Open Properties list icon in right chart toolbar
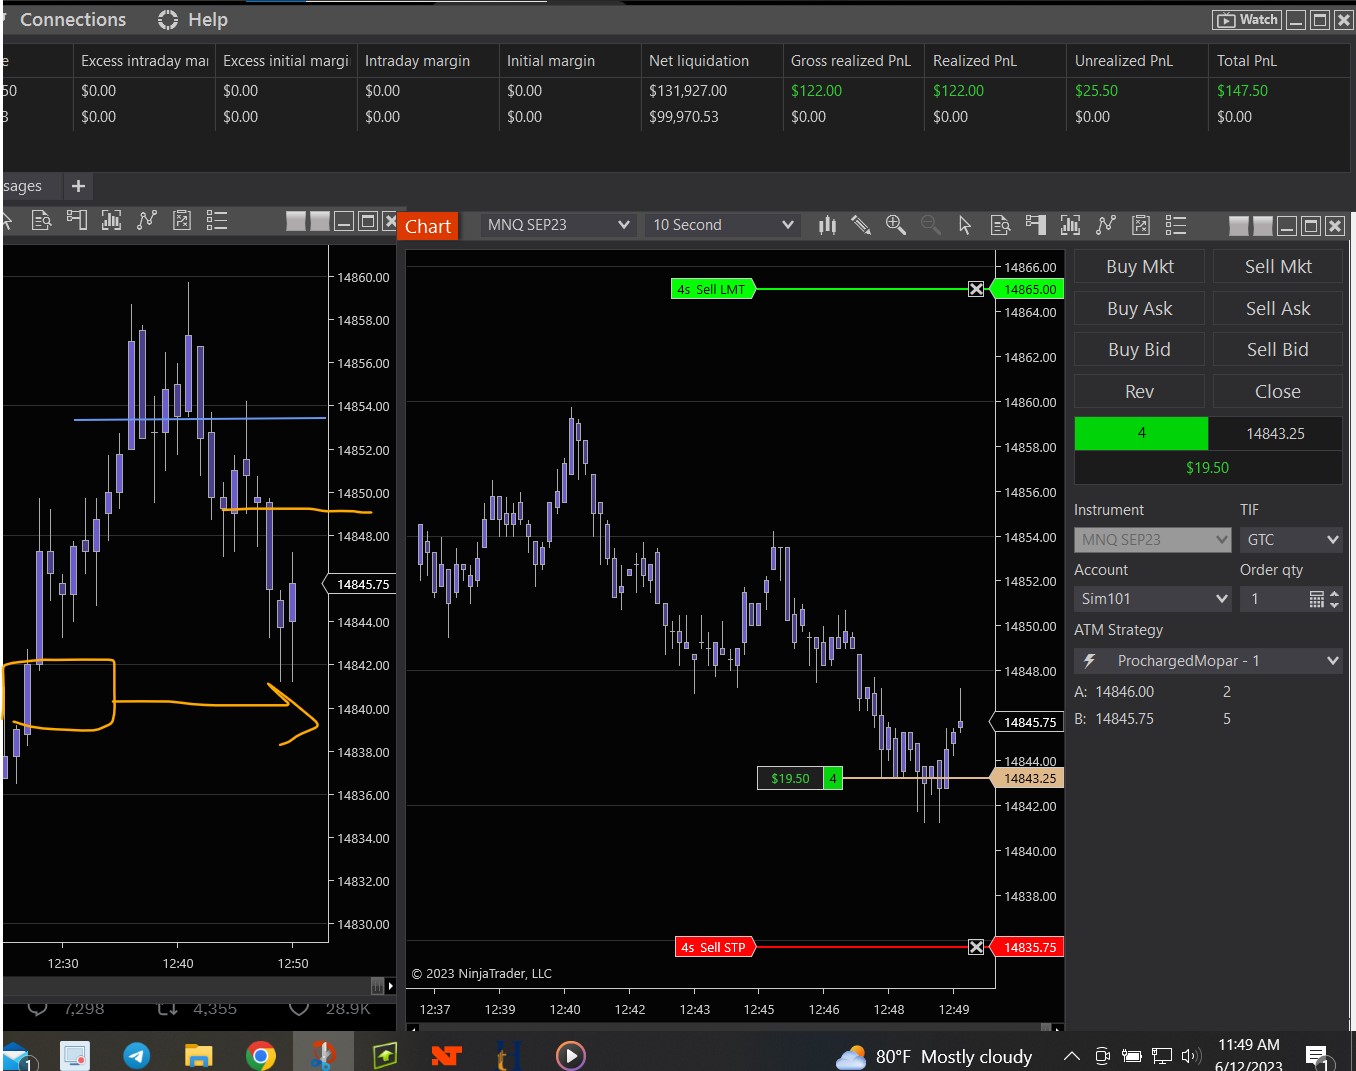 (1176, 225)
